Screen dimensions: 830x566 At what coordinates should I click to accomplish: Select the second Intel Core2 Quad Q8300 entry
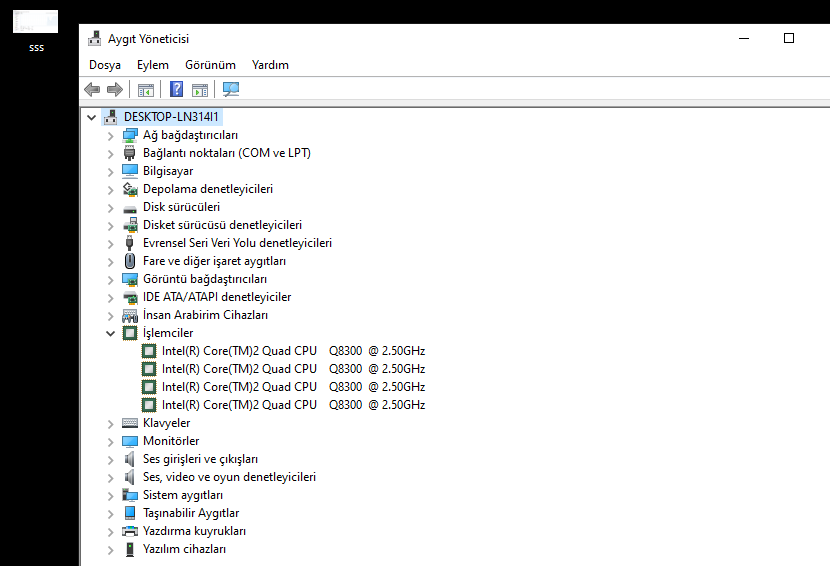point(293,369)
